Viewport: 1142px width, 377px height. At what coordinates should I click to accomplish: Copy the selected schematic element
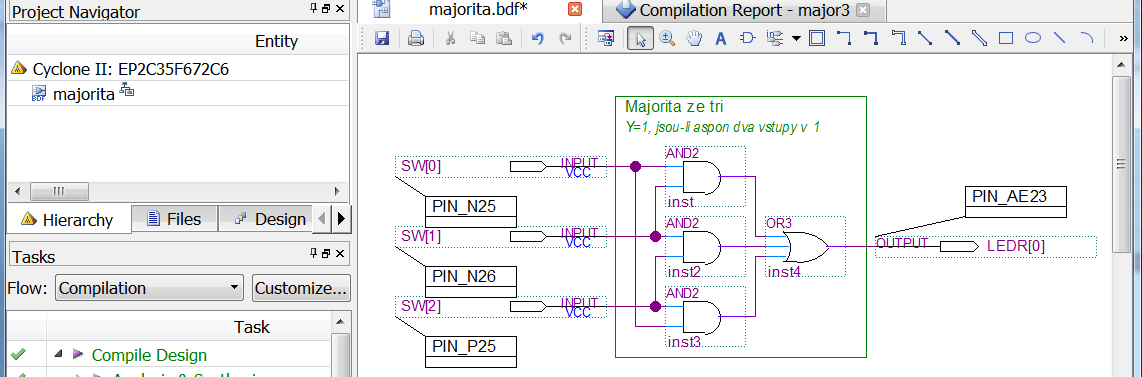pyautogui.click(x=477, y=39)
